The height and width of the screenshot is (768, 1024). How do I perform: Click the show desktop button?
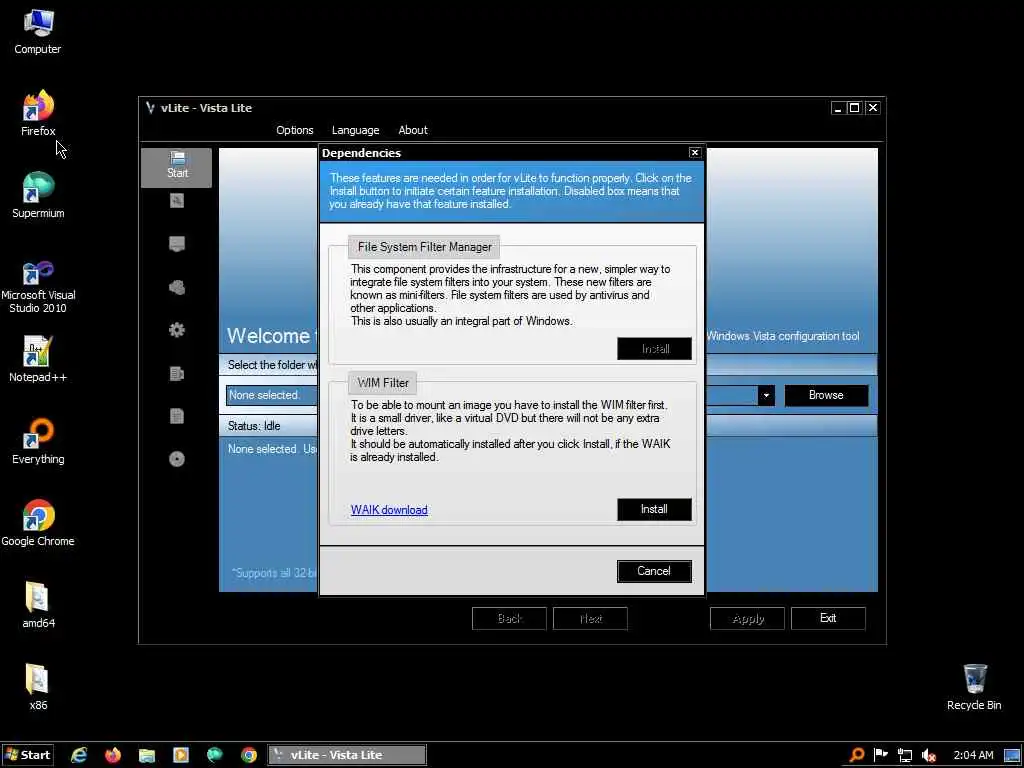click(x=1013, y=756)
